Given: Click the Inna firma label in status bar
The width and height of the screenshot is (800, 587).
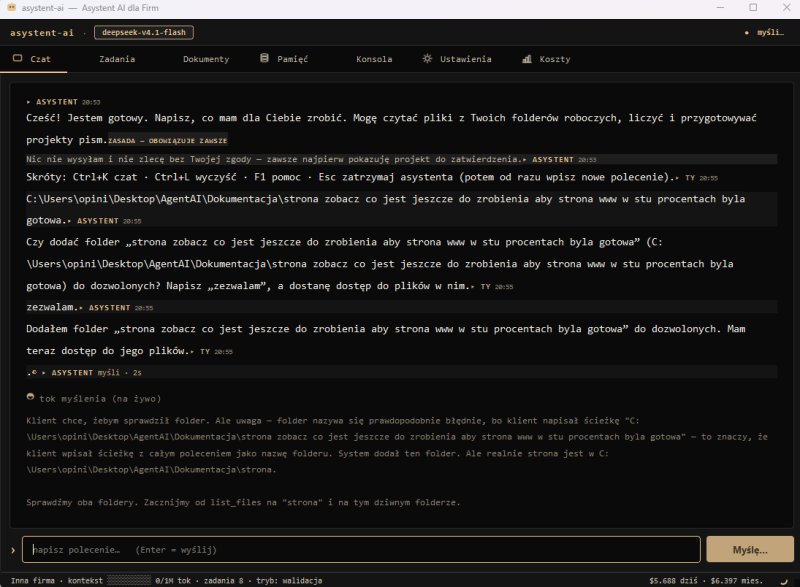Looking at the screenshot, I should click(33, 580).
